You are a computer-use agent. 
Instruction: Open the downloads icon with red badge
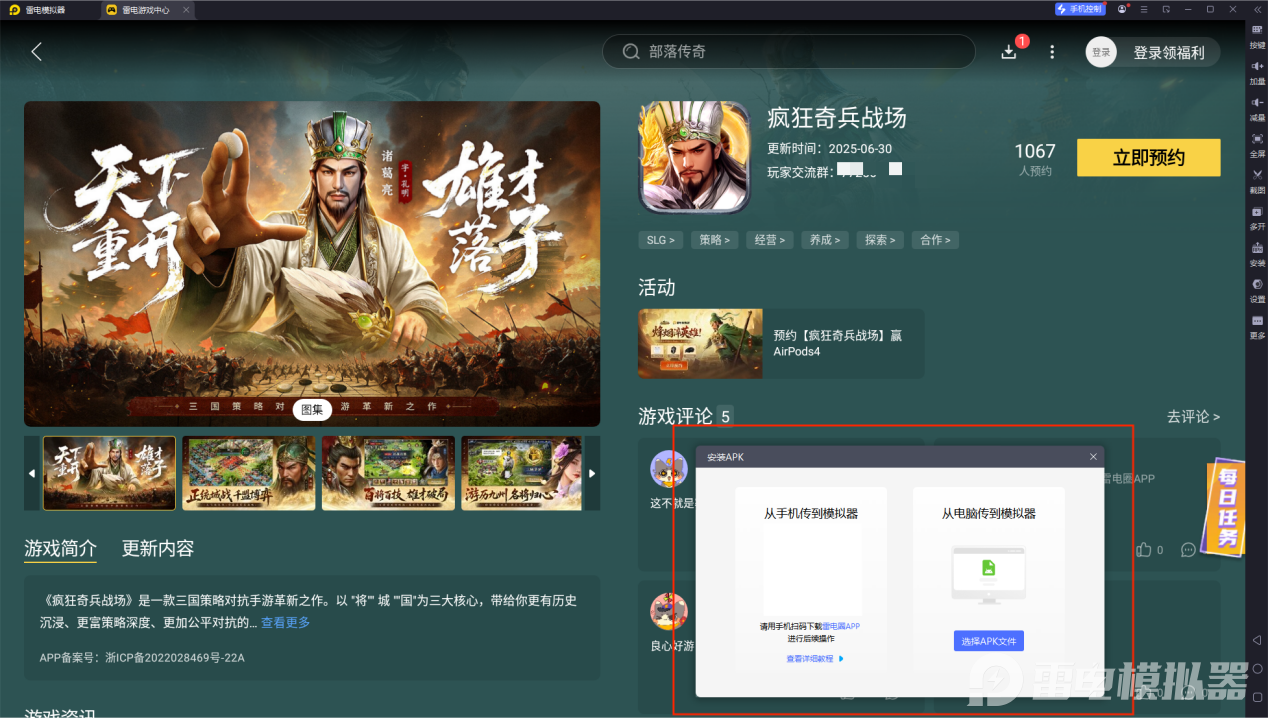point(1009,52)
